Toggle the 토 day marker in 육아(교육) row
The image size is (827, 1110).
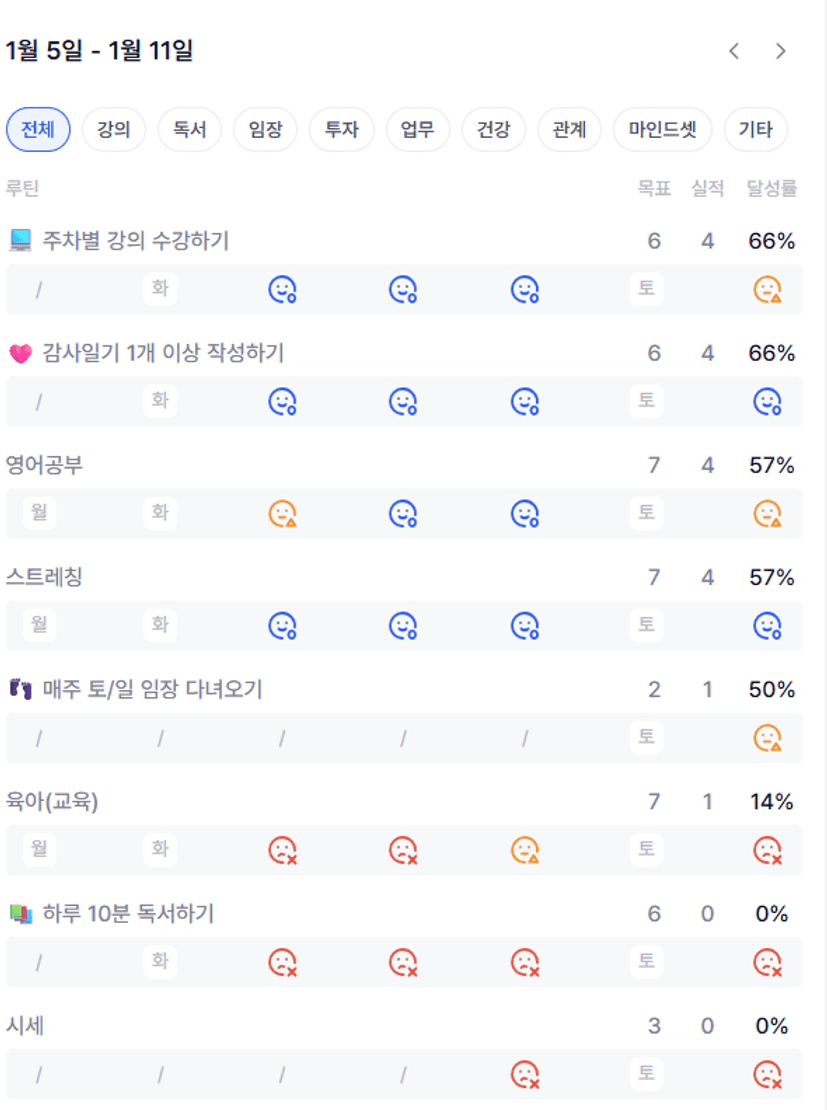(x=647, y=850)
